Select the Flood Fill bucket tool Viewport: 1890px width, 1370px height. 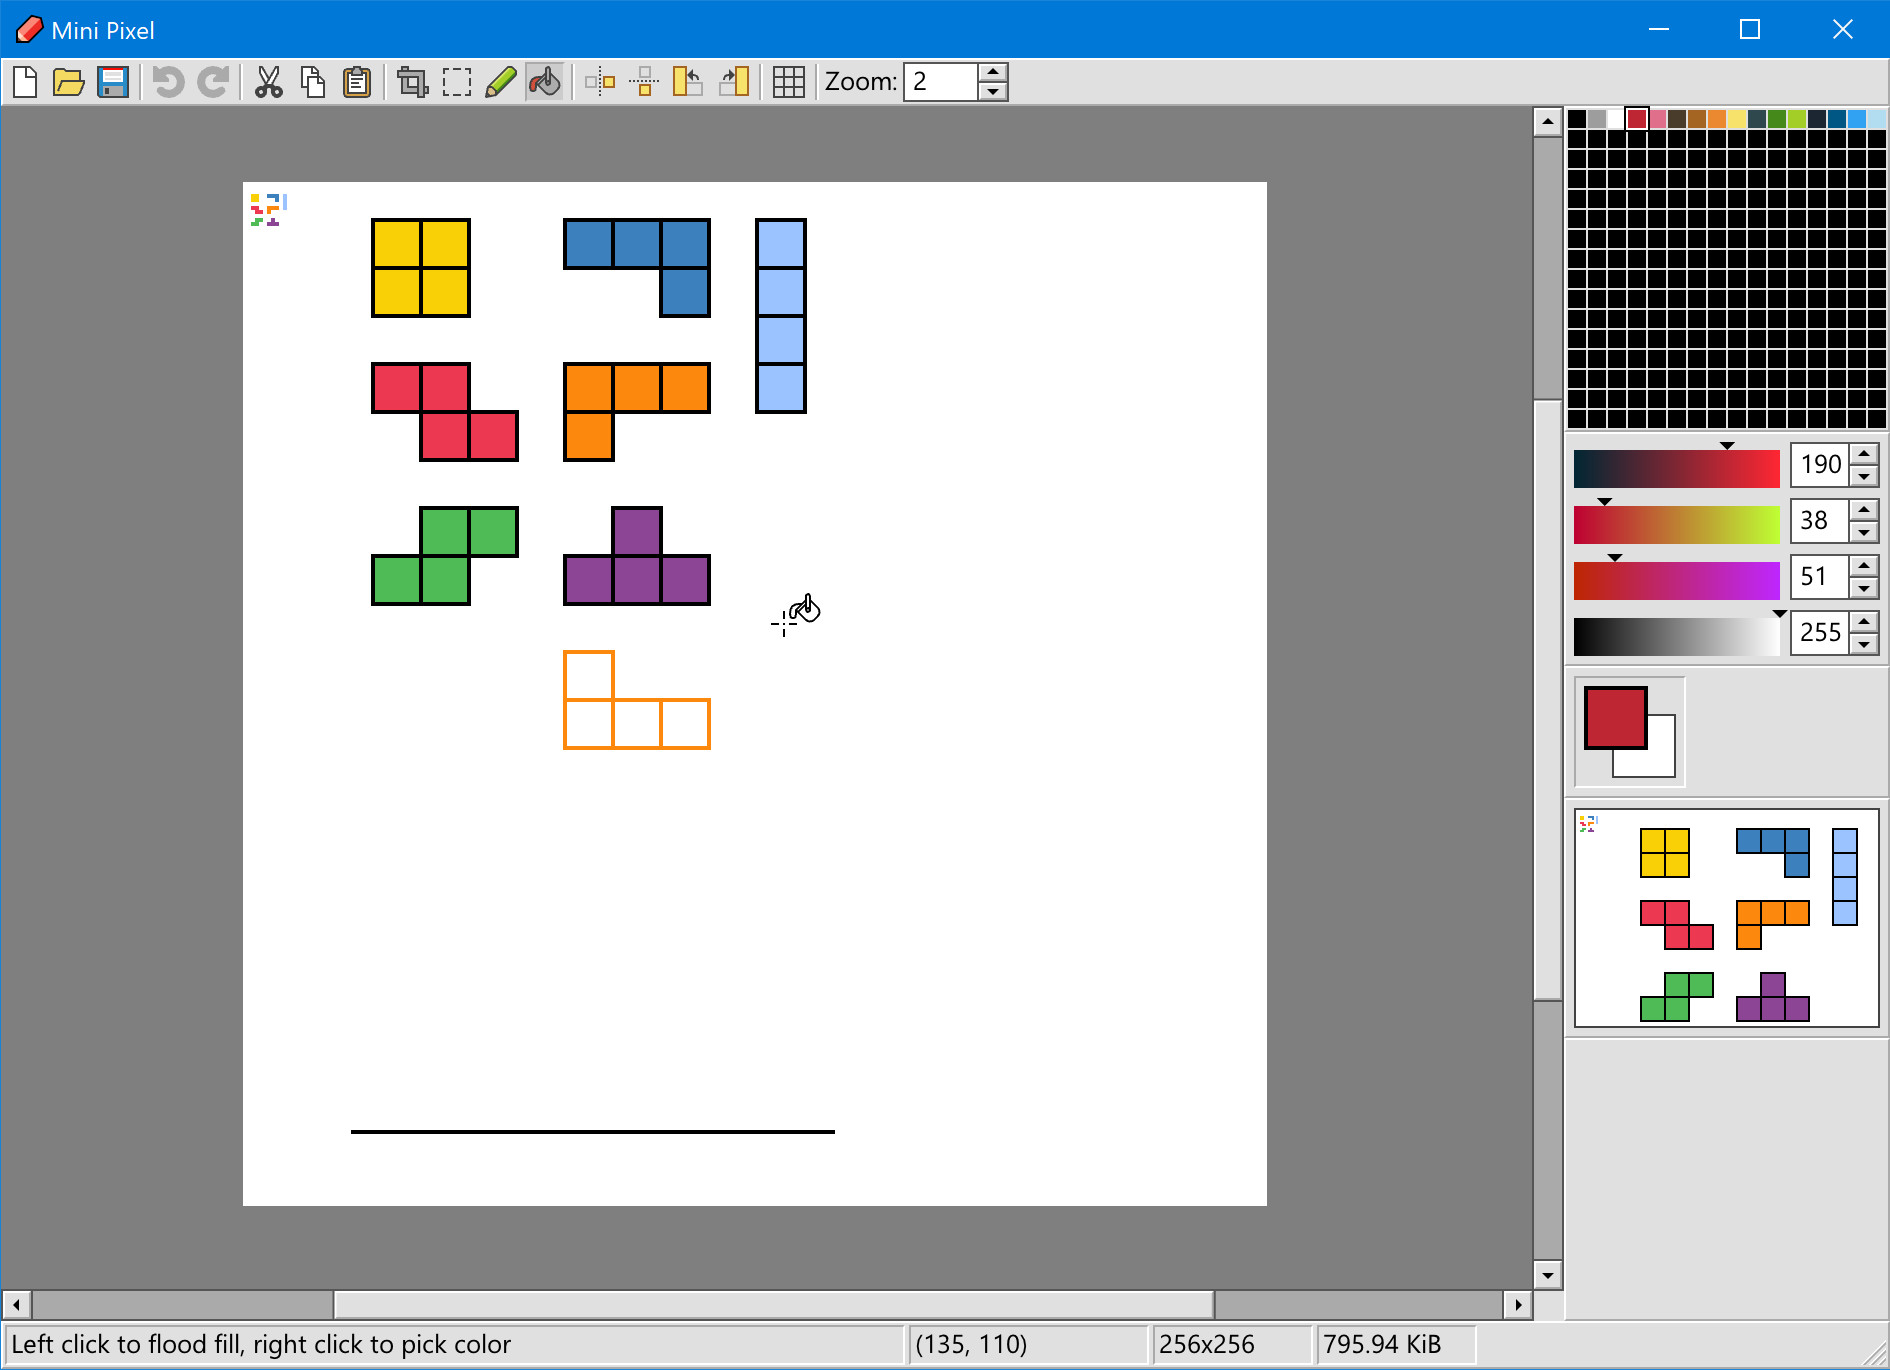tap(544, 82)
